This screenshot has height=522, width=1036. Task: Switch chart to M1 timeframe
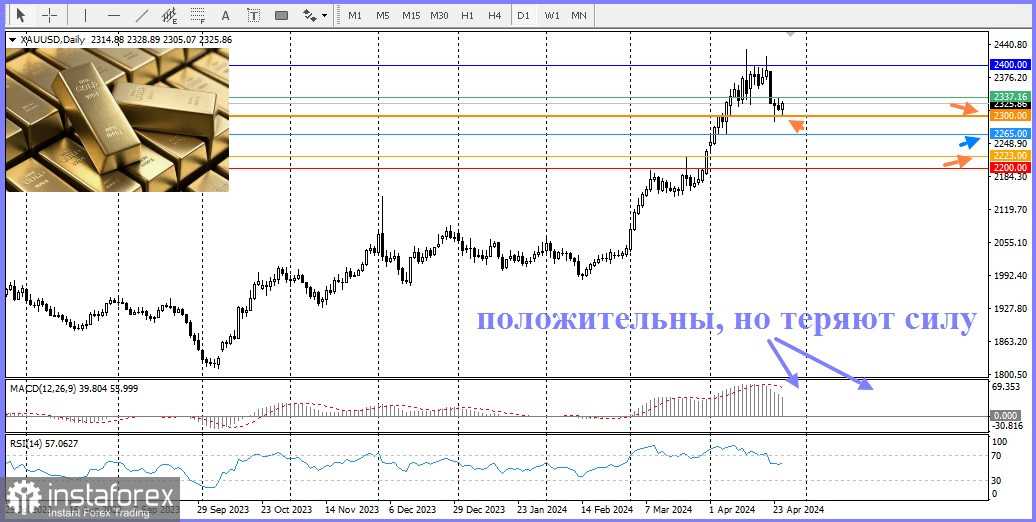tap(355, 15)
